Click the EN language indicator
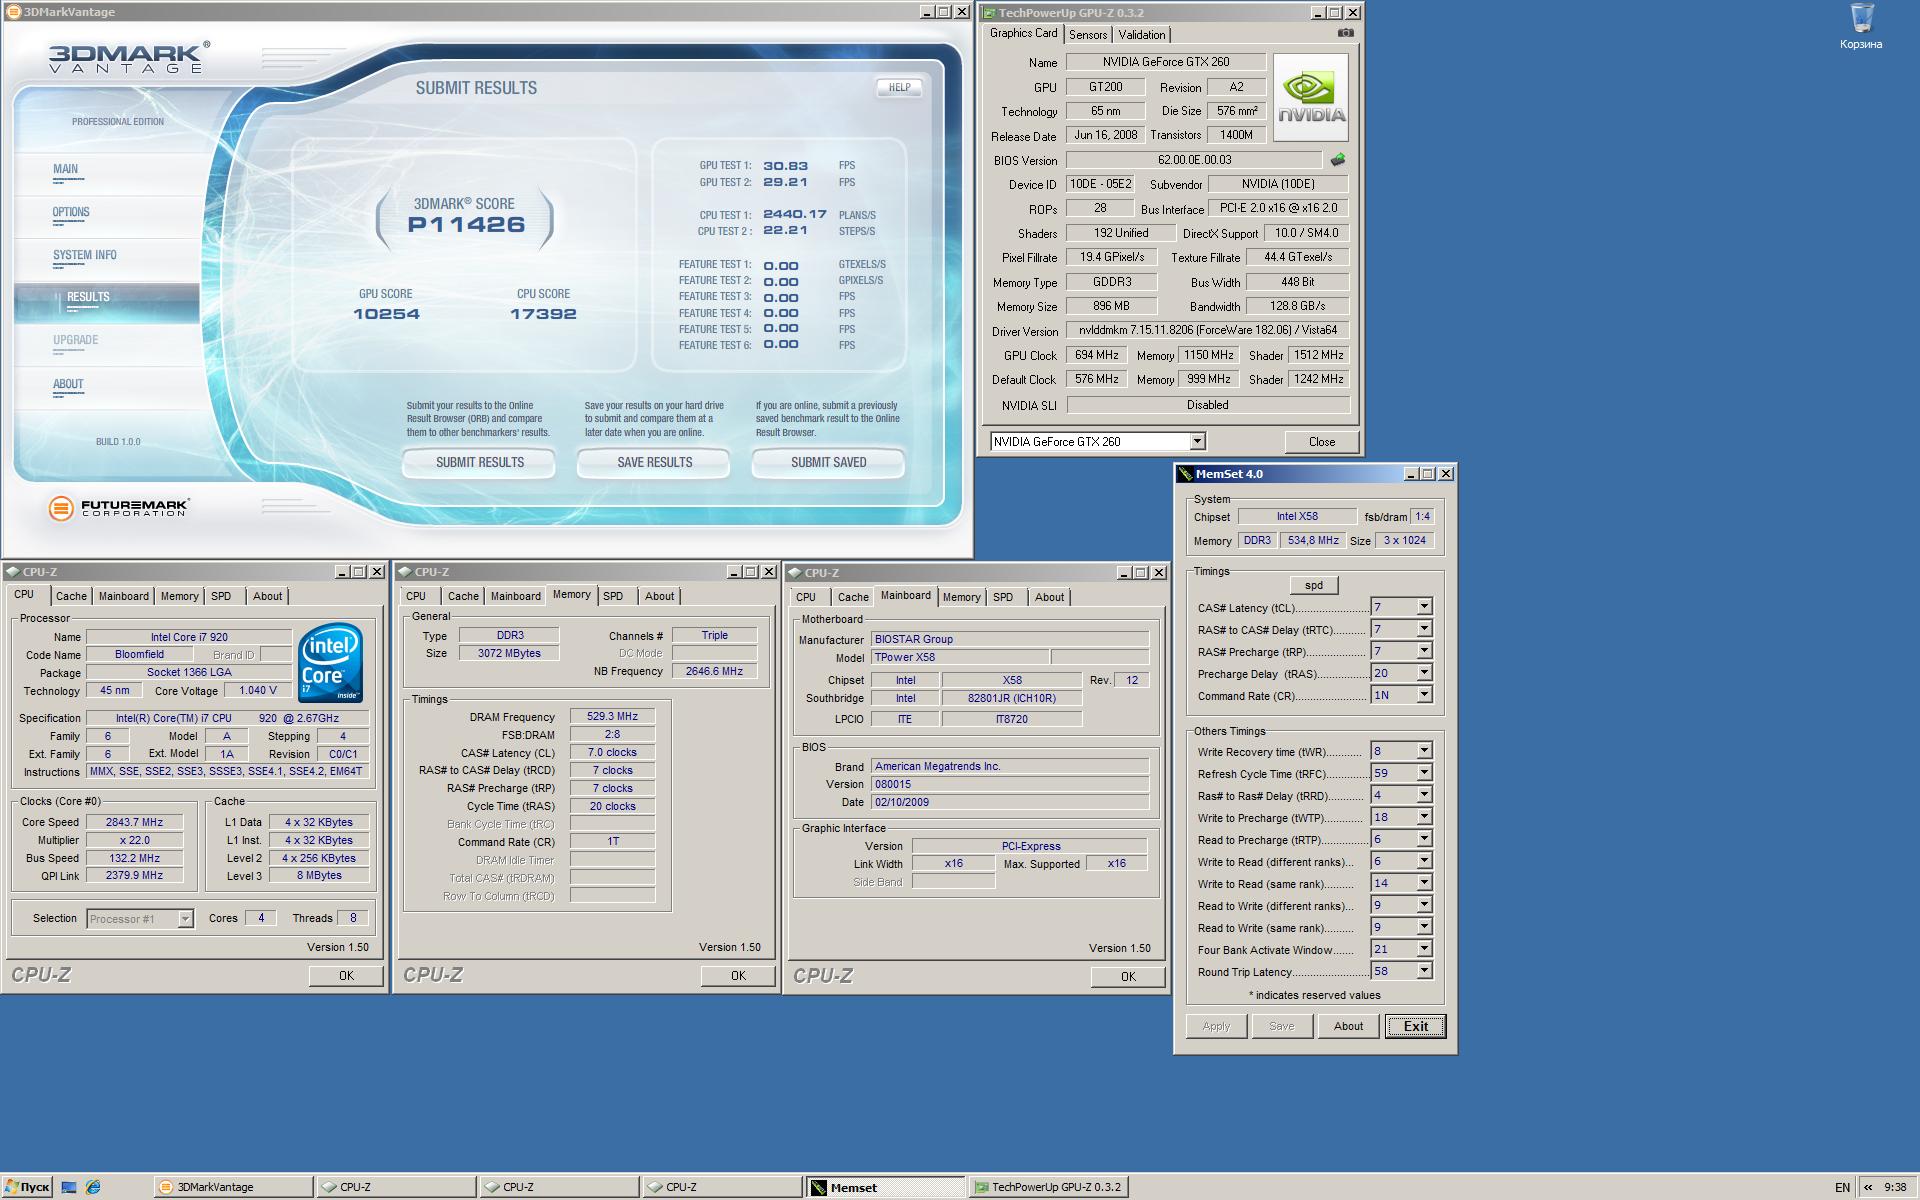This screenshot has height=1200, width=1920. coord(1842,1187)
